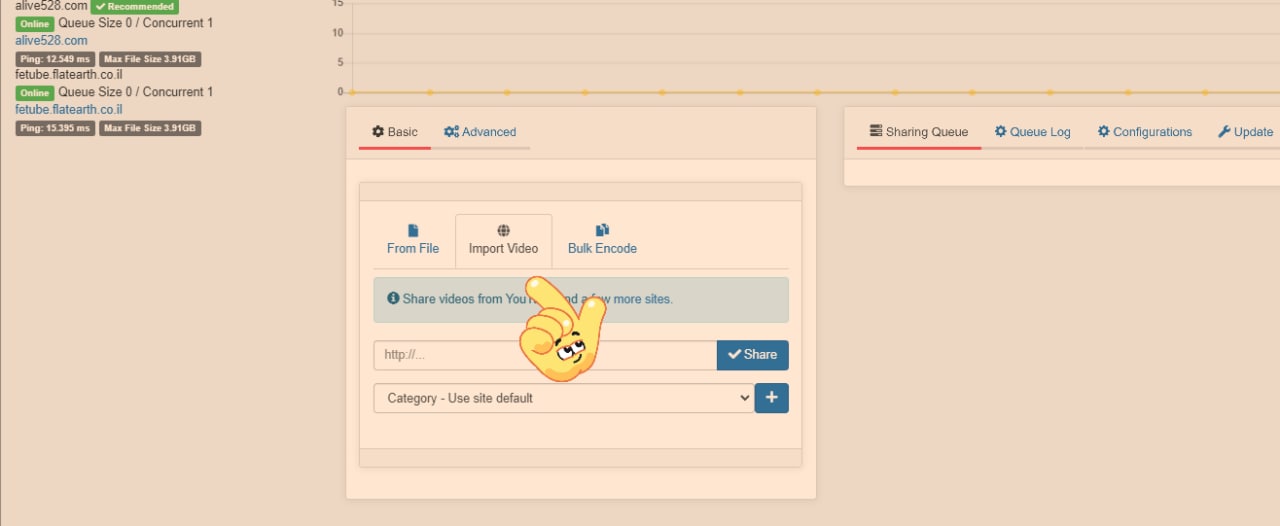This screenshot has width=1280, height=526.
Task: Switch to the Advanced tab
Action: click(x=480, y=132)
